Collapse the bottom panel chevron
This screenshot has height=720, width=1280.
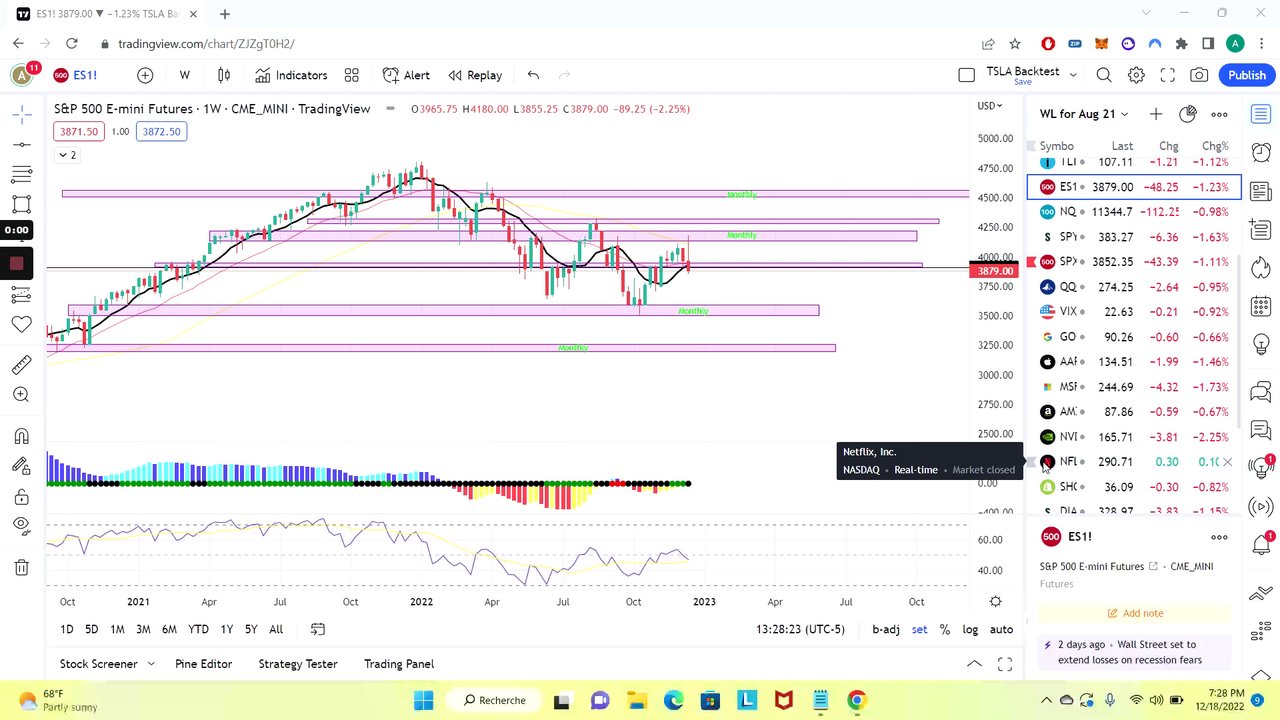click(974, 664)
